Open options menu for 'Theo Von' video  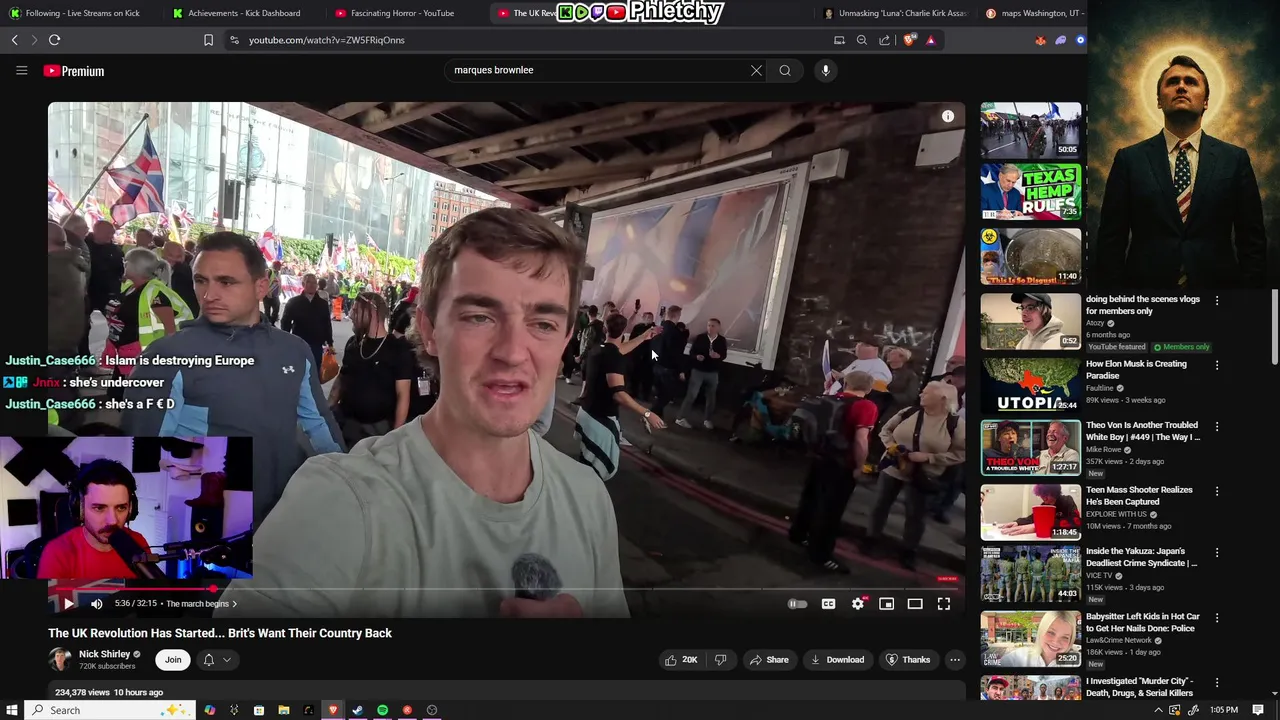coord(1217,426)
